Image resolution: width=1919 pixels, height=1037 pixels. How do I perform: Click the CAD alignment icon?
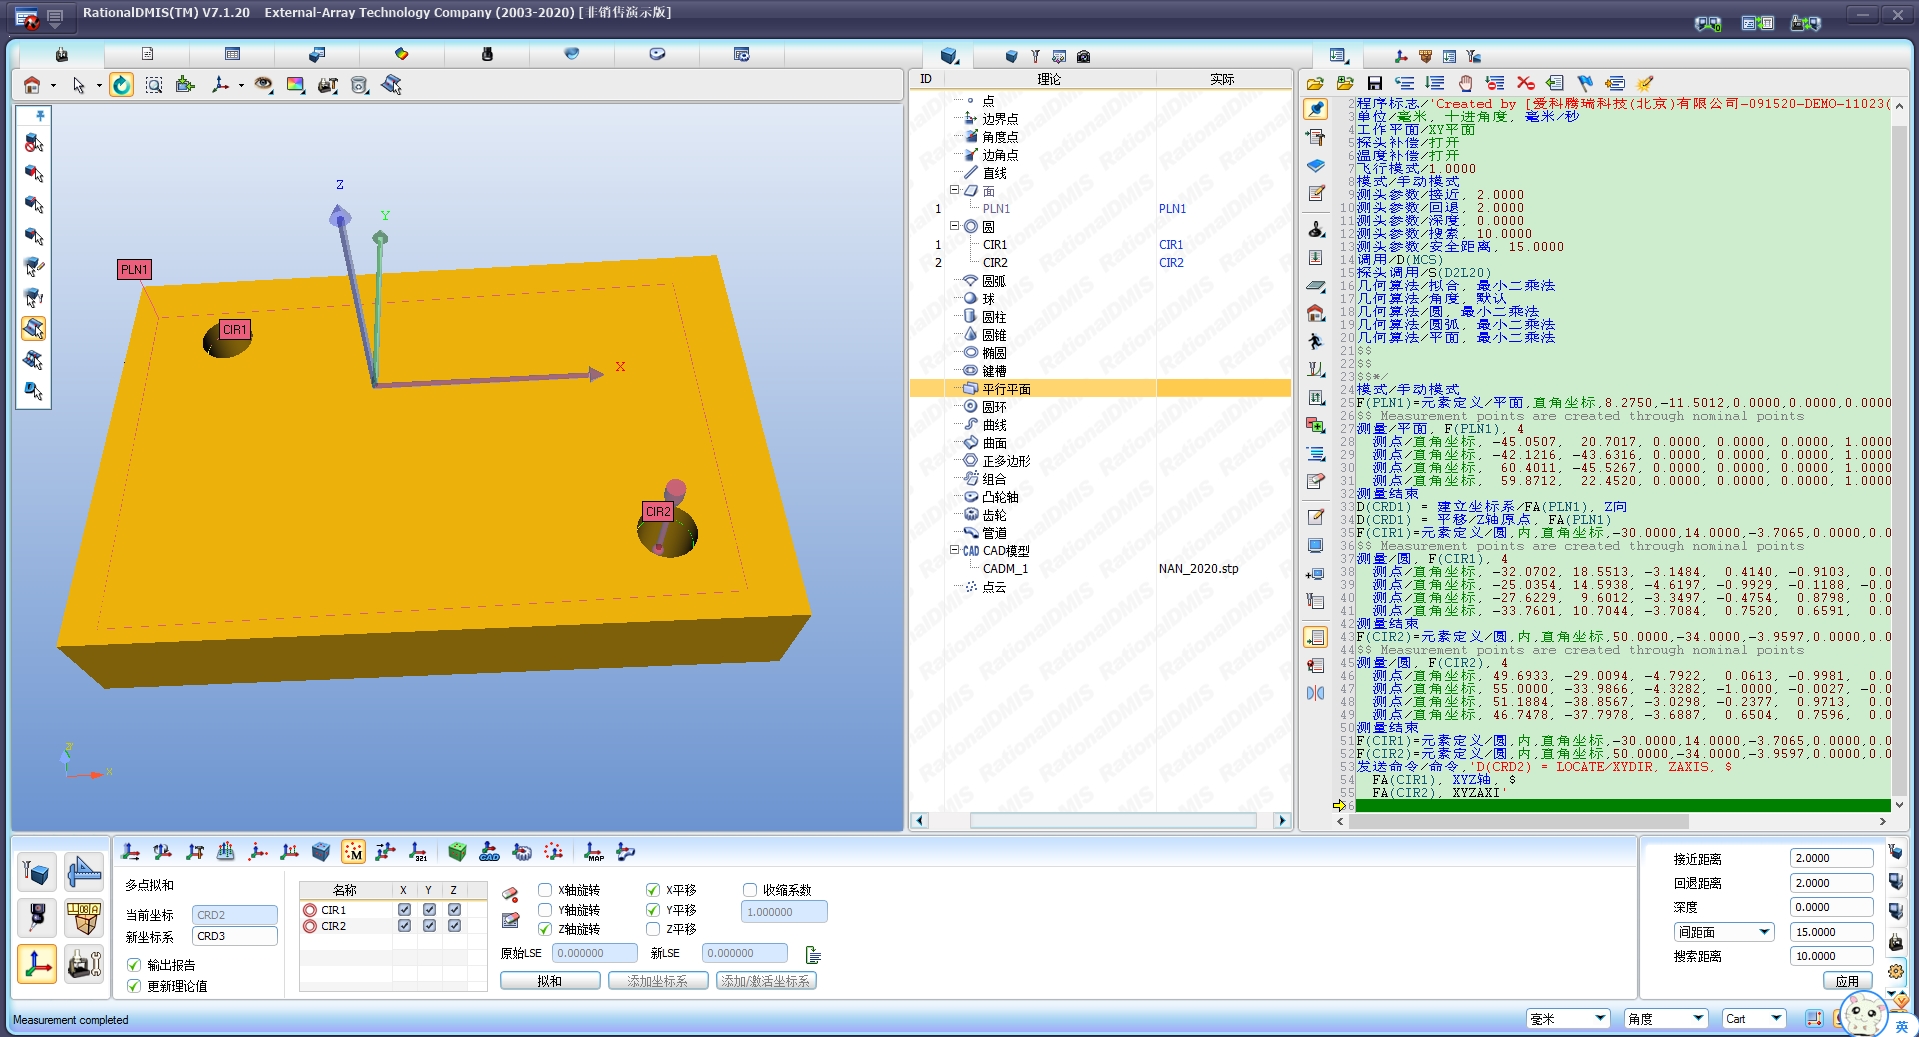click(x=489, y=852)
